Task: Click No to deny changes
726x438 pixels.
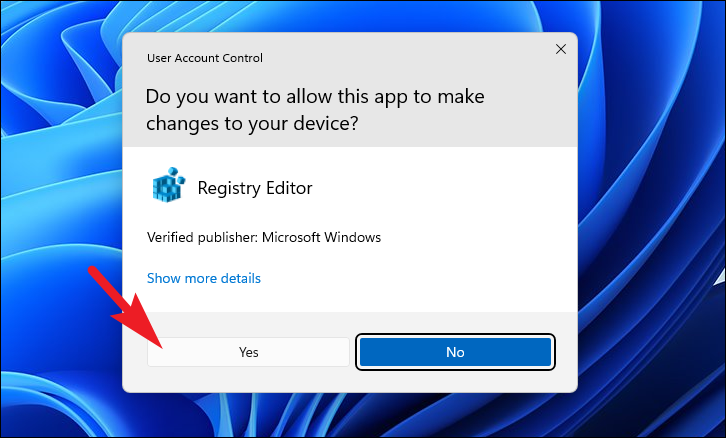Action: coord(455,352)
